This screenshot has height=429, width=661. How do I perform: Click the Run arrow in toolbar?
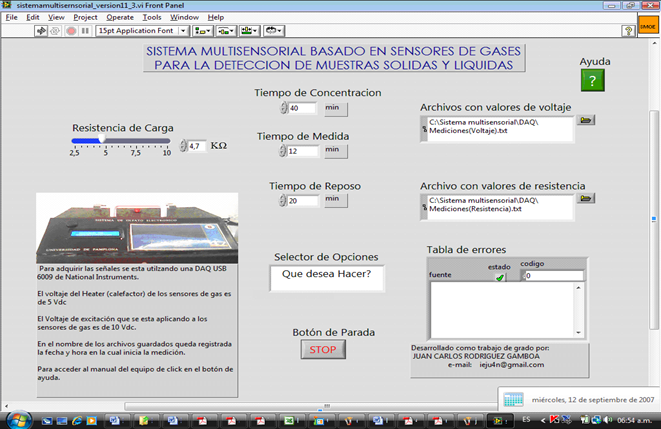point(42,31)
